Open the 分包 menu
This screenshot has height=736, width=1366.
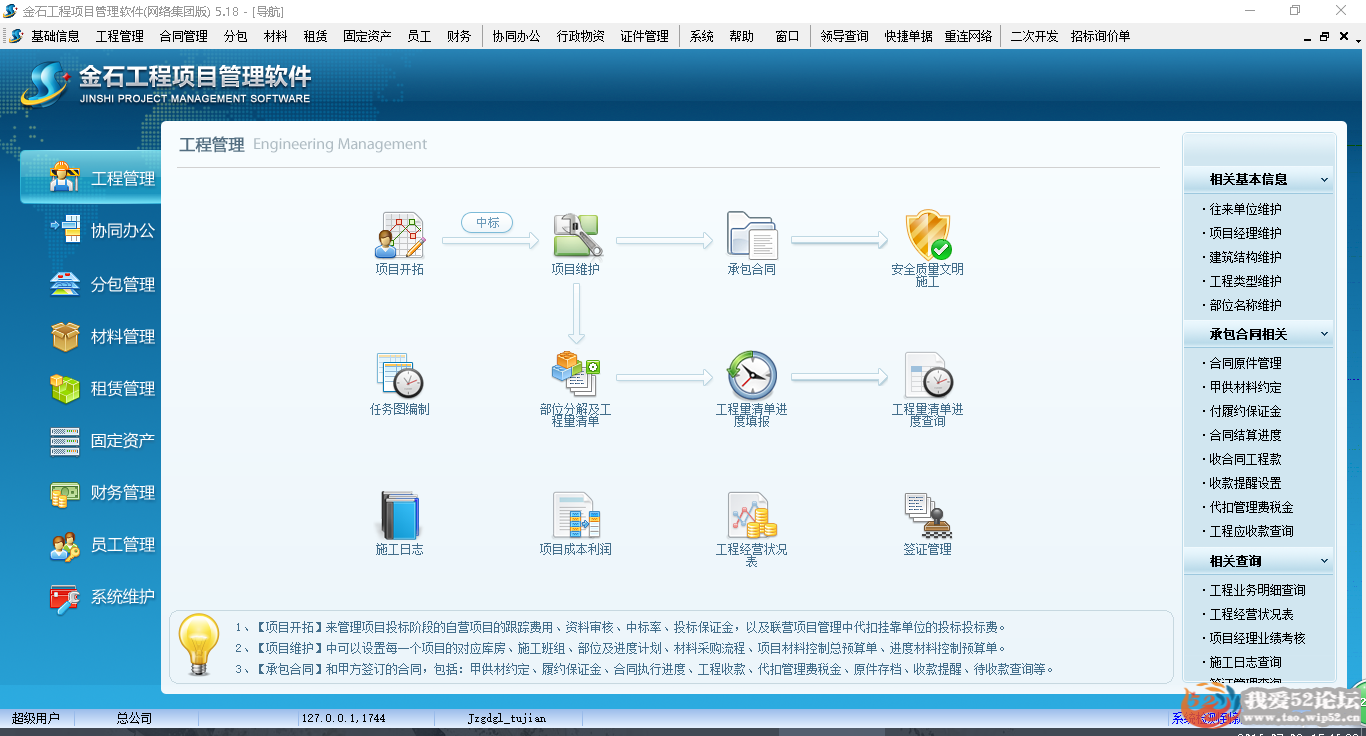click(236, 36)
